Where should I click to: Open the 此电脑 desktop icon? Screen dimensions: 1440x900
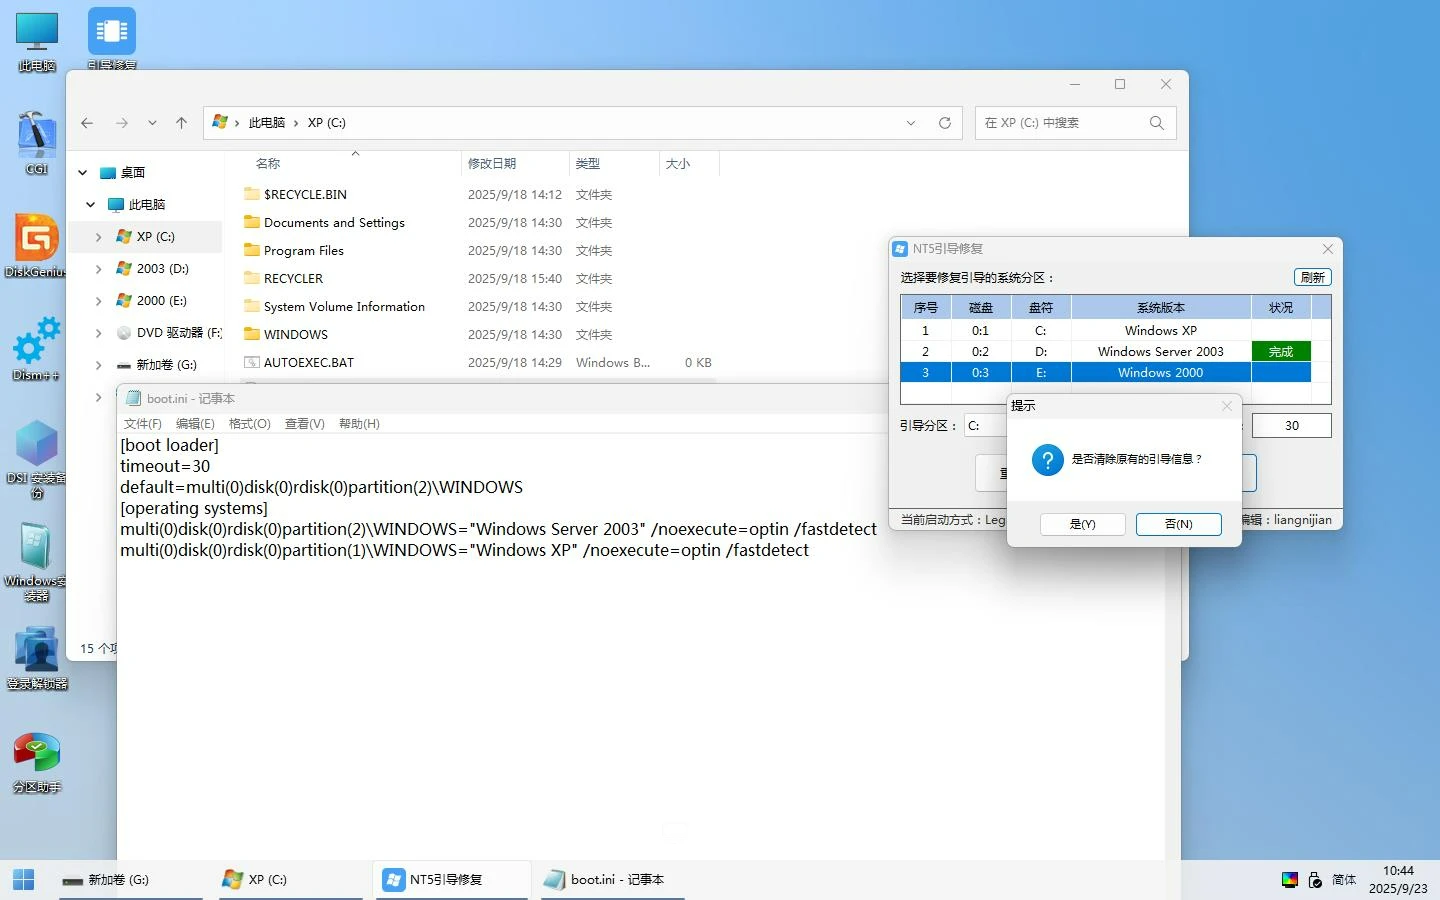(x=37, y=42)
